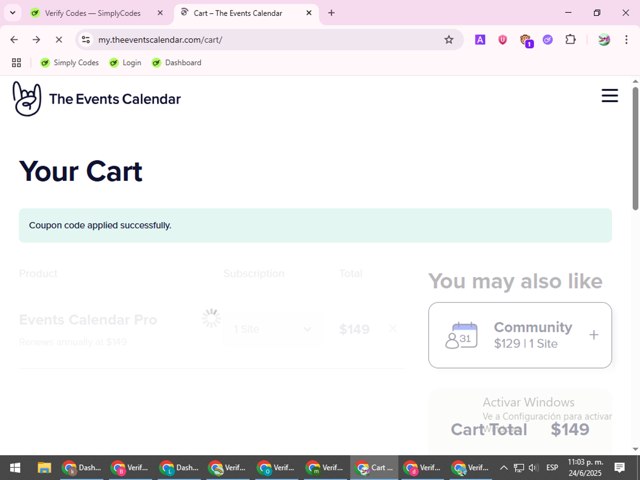Open the first Dash... Chrome taskbar window
This screenshot has width=640, height=480.
81,467
